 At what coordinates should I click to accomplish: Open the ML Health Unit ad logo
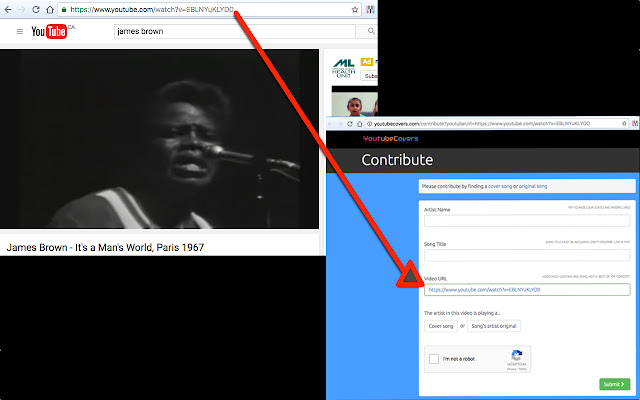pyautogui.click(x=343, y=68)
